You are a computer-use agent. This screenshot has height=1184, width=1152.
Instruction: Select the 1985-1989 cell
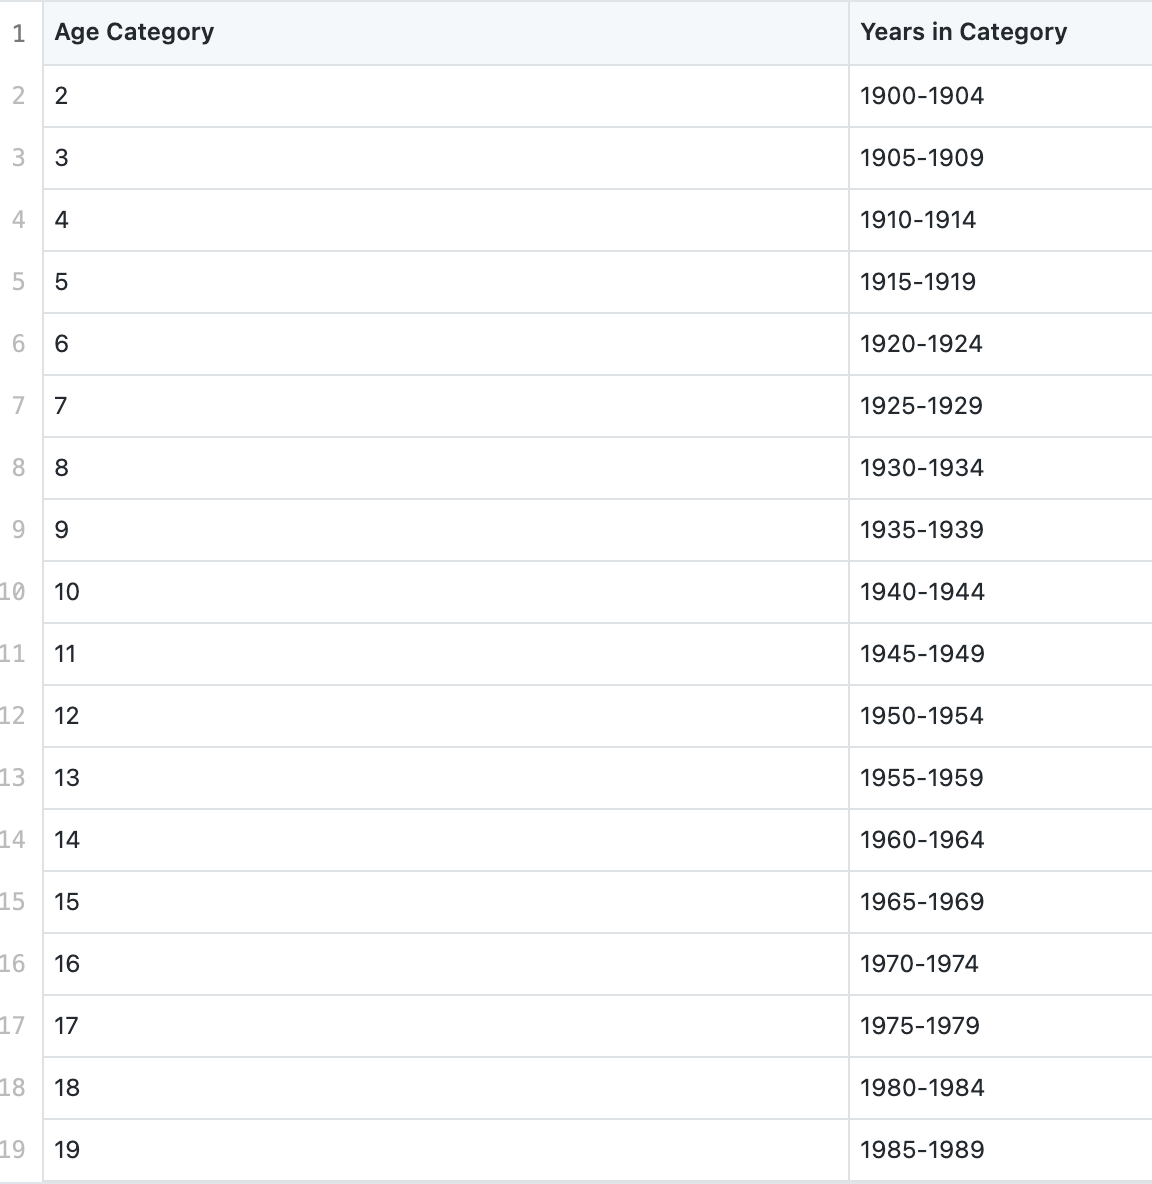pos(921,1150)
